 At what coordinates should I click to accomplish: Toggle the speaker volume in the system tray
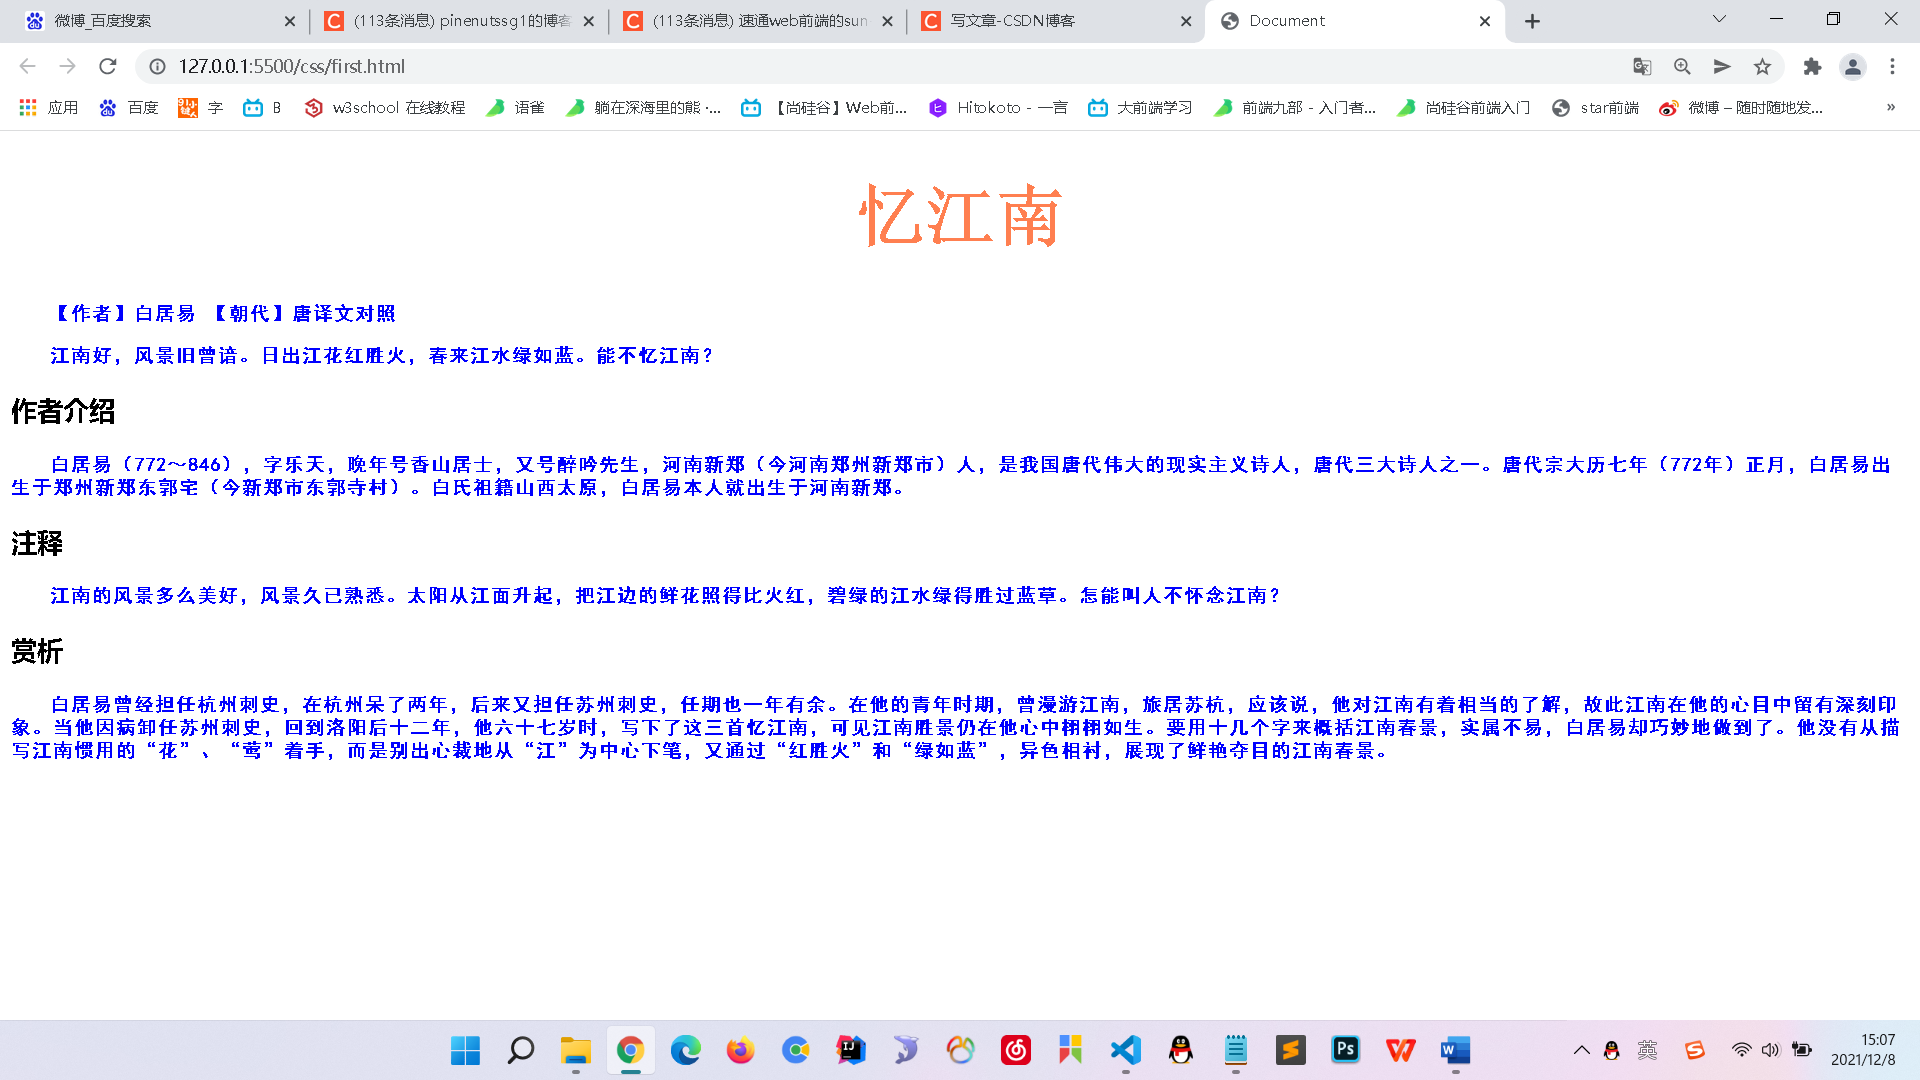pyautogui.click(x=1771, y=1050)
